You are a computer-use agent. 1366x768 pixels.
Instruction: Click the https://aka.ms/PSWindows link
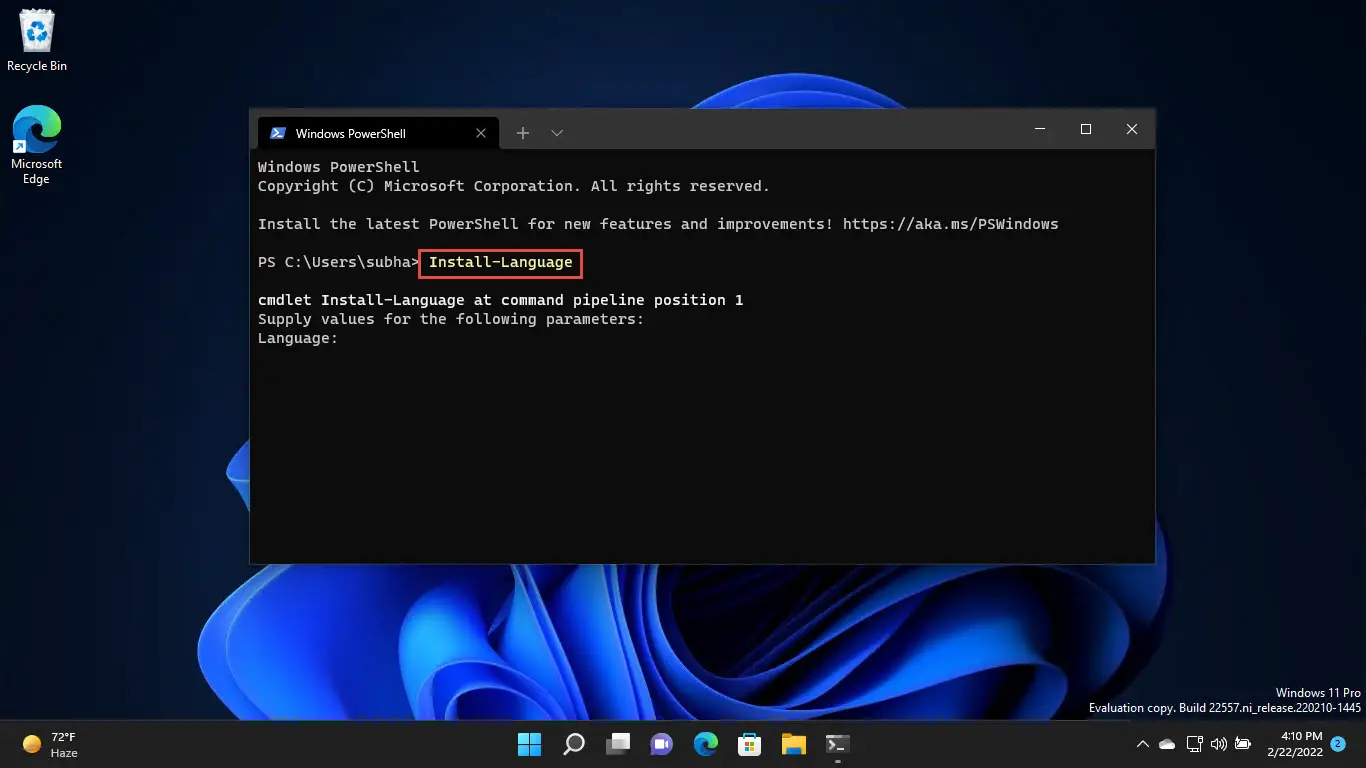[x=950, y=224]
